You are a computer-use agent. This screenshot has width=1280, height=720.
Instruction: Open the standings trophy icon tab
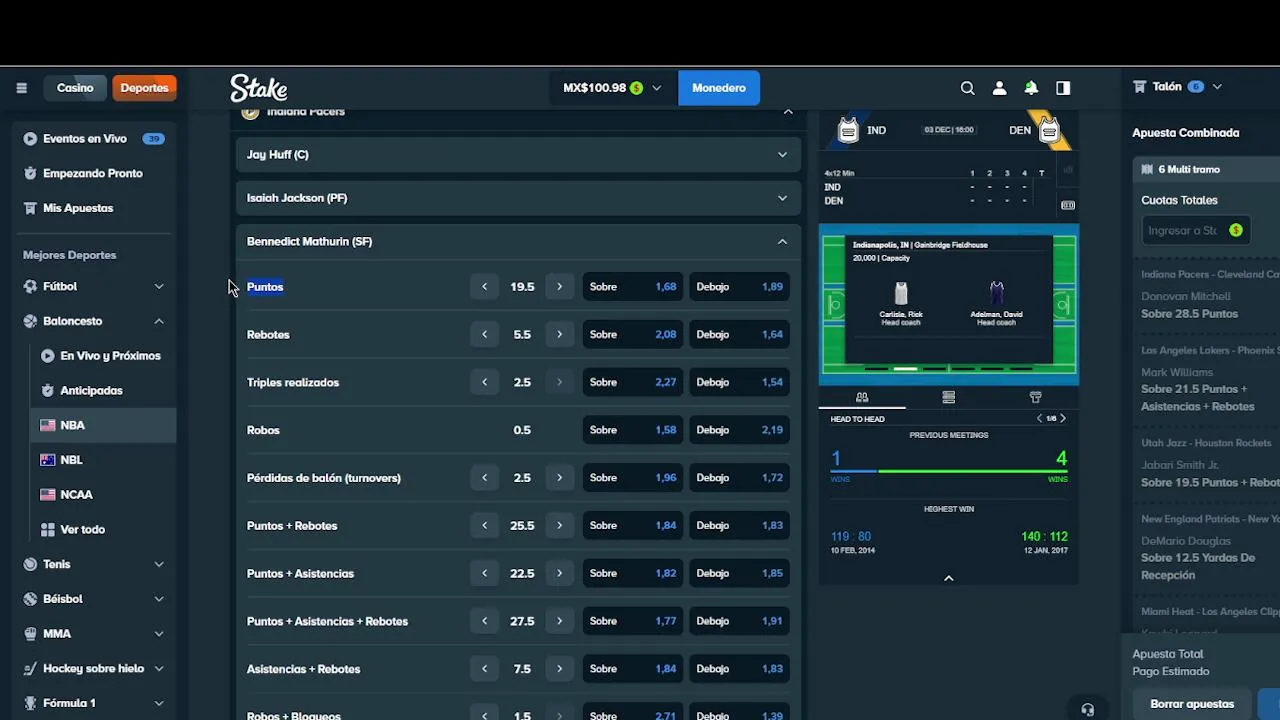(1035, 397)
